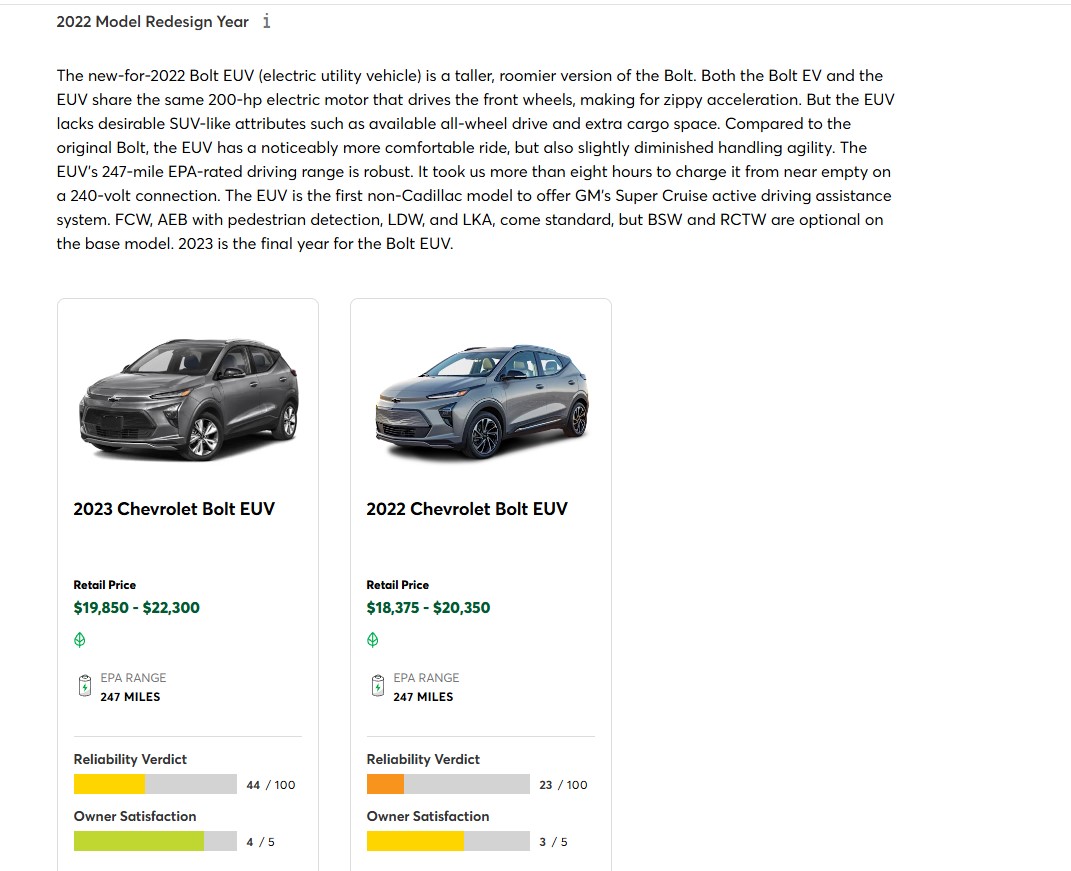Click the green leaf icon on 2022 Bolt EUV card
The height and width of the screenshot is (871, 1071).
[x=373, y=640]
